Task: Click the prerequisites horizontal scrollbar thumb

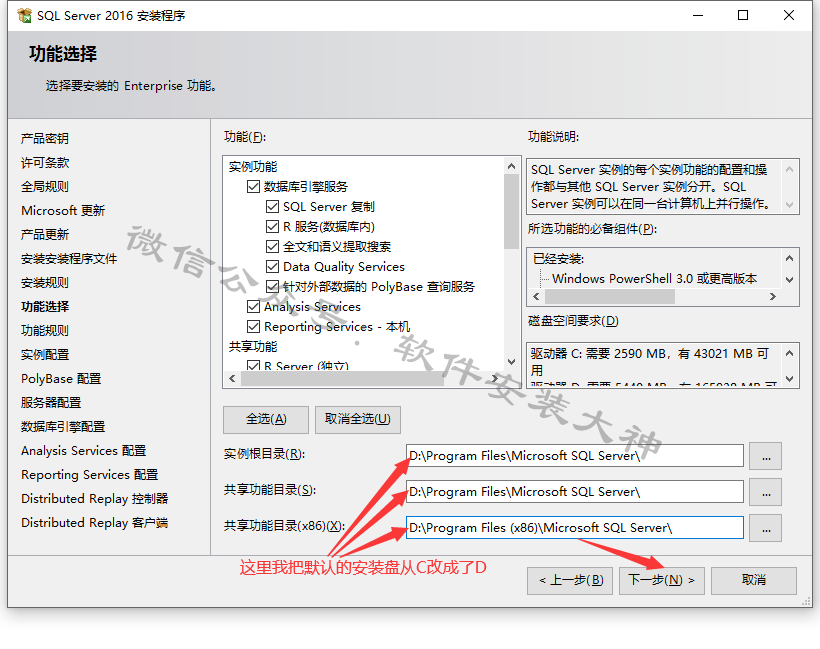Action: [x=610, y=297]
